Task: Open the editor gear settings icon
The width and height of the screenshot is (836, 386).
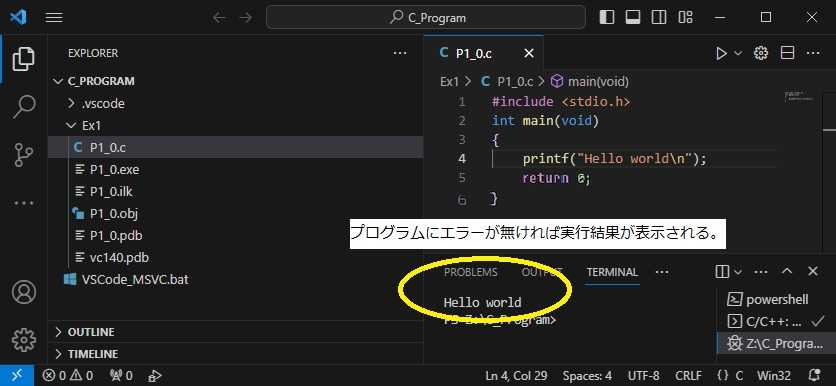Action: tap(761, 53)
